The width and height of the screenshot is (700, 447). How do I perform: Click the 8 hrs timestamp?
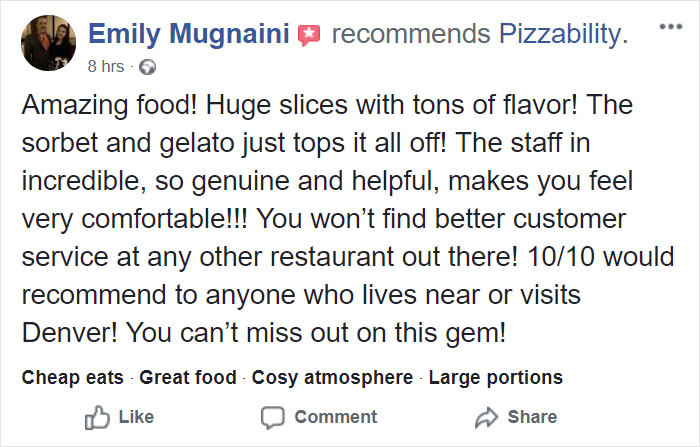pos(106,67)
